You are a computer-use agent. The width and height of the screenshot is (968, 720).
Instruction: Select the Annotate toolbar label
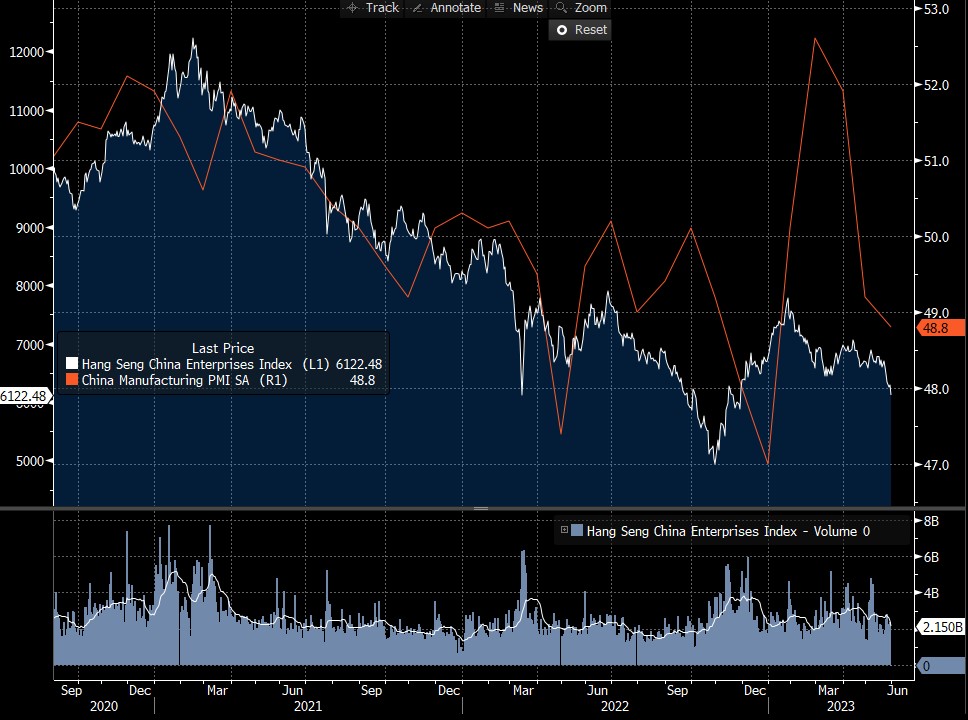456,8
